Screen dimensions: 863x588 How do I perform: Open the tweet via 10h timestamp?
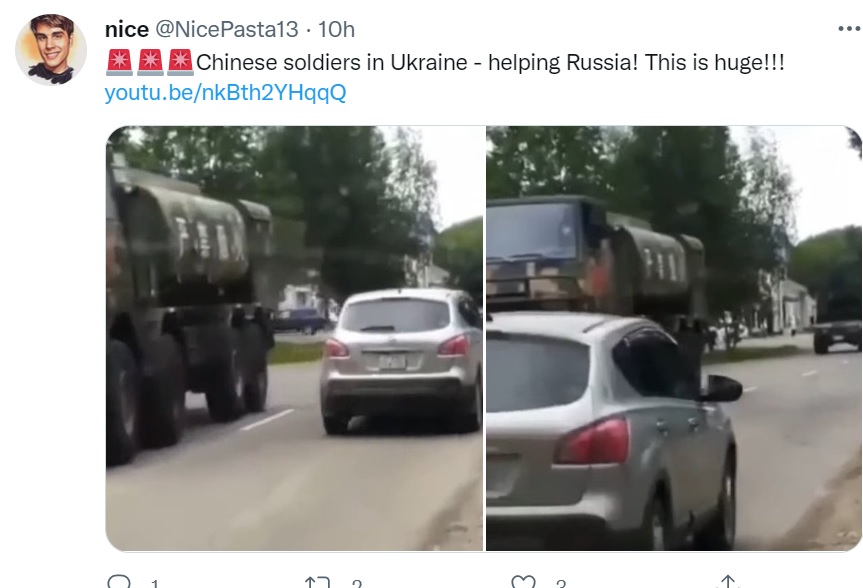(336, 29)
